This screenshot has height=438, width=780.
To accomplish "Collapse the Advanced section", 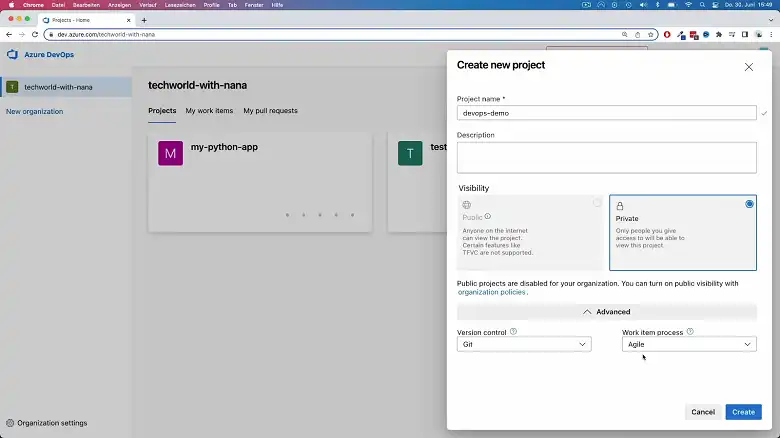I will pos(606,312).
